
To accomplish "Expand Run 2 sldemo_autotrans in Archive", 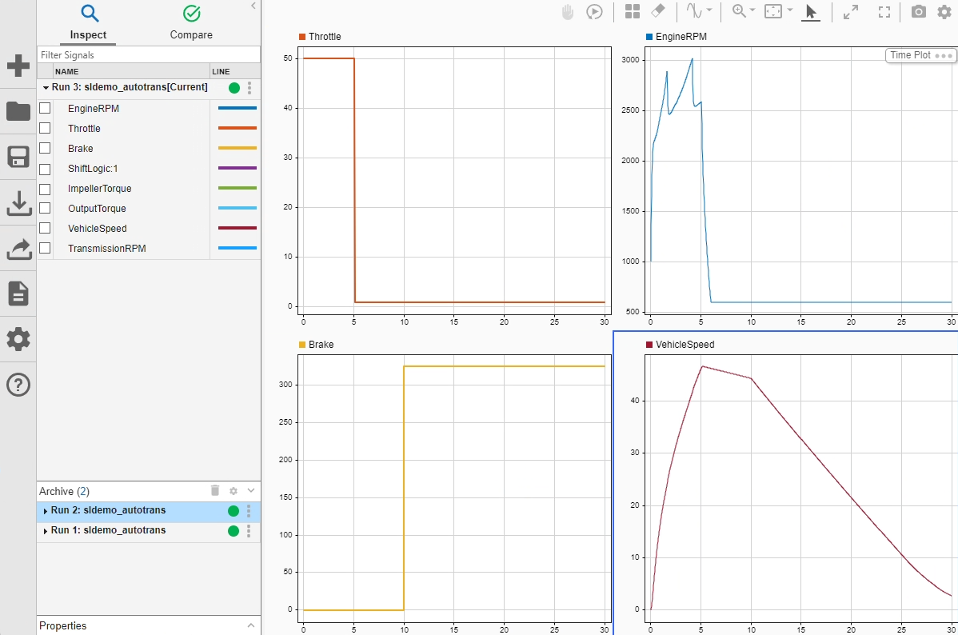I will [x=45, y=511].
